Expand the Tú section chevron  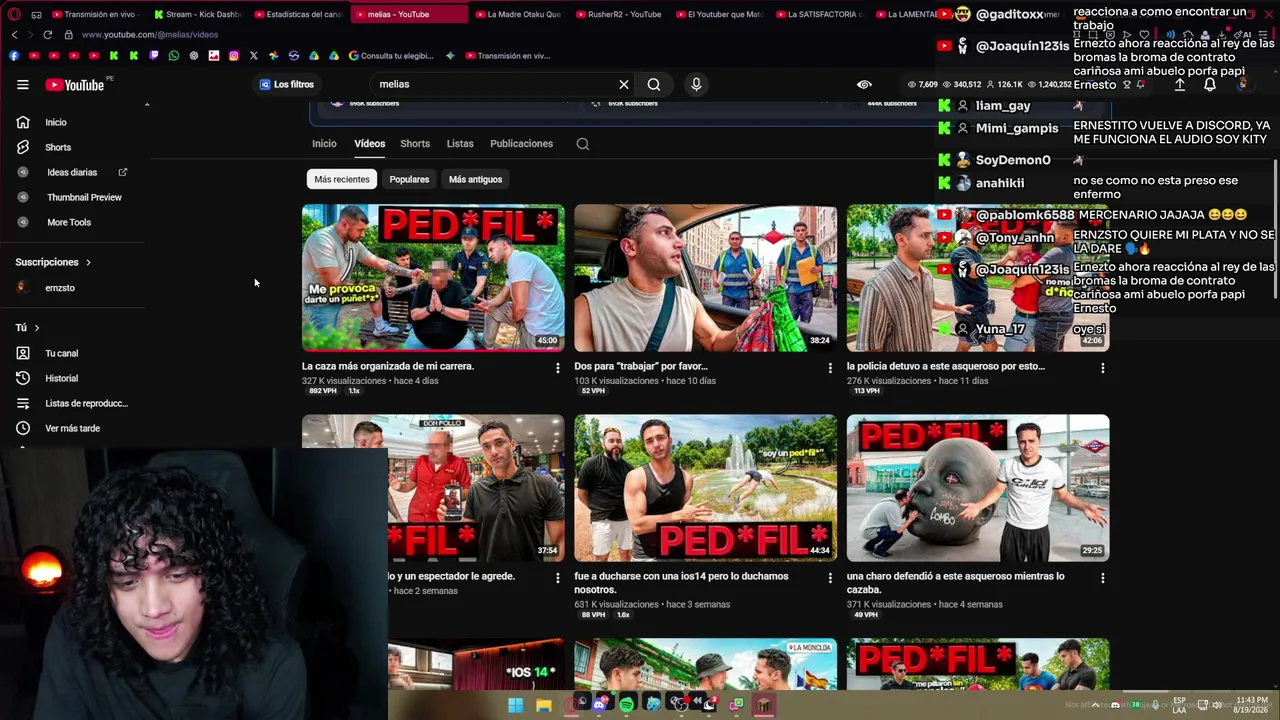click(x=37, y=328)
